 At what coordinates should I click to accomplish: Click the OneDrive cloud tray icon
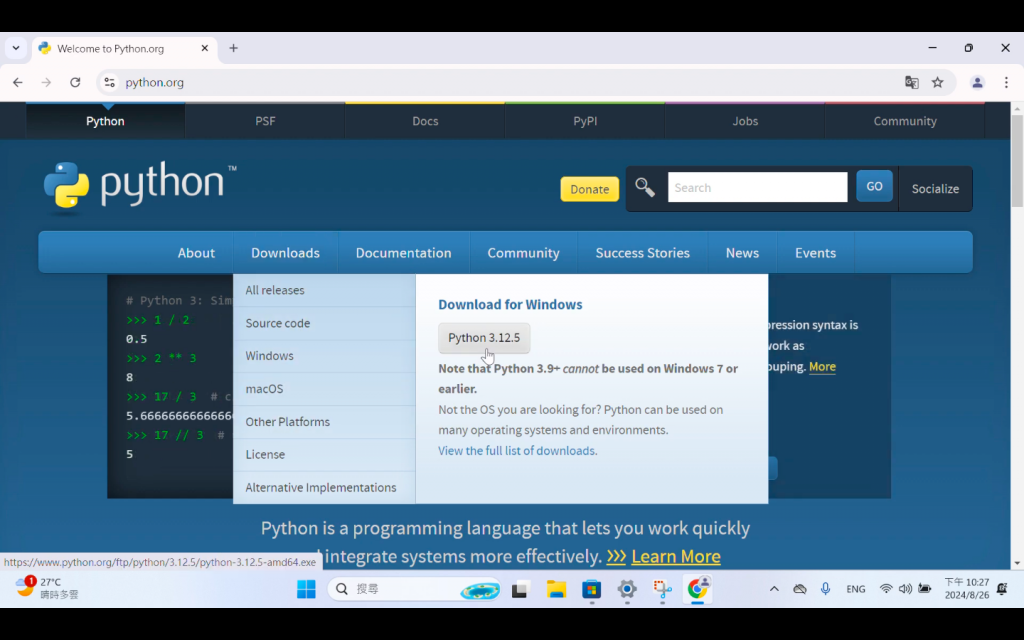[x=800, y=589]
